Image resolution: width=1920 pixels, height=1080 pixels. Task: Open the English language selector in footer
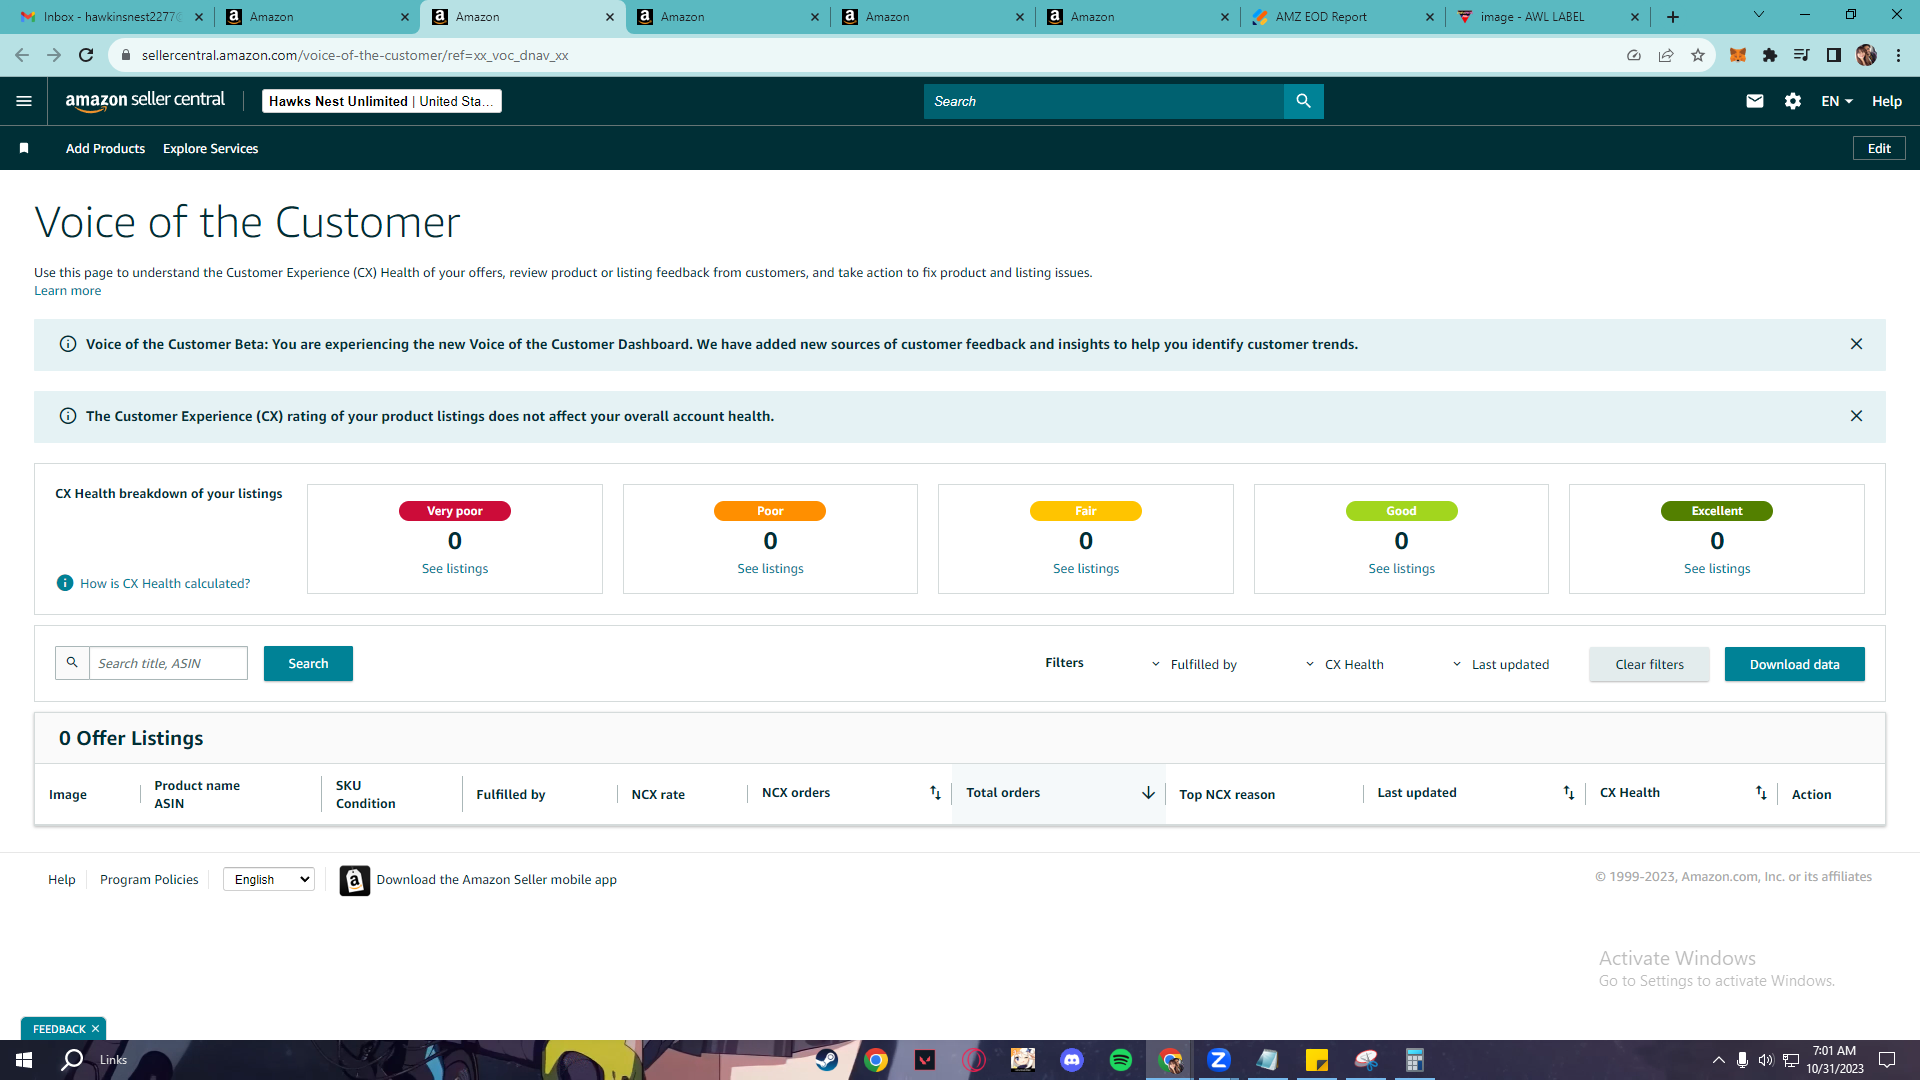click(x=269, y=879)
